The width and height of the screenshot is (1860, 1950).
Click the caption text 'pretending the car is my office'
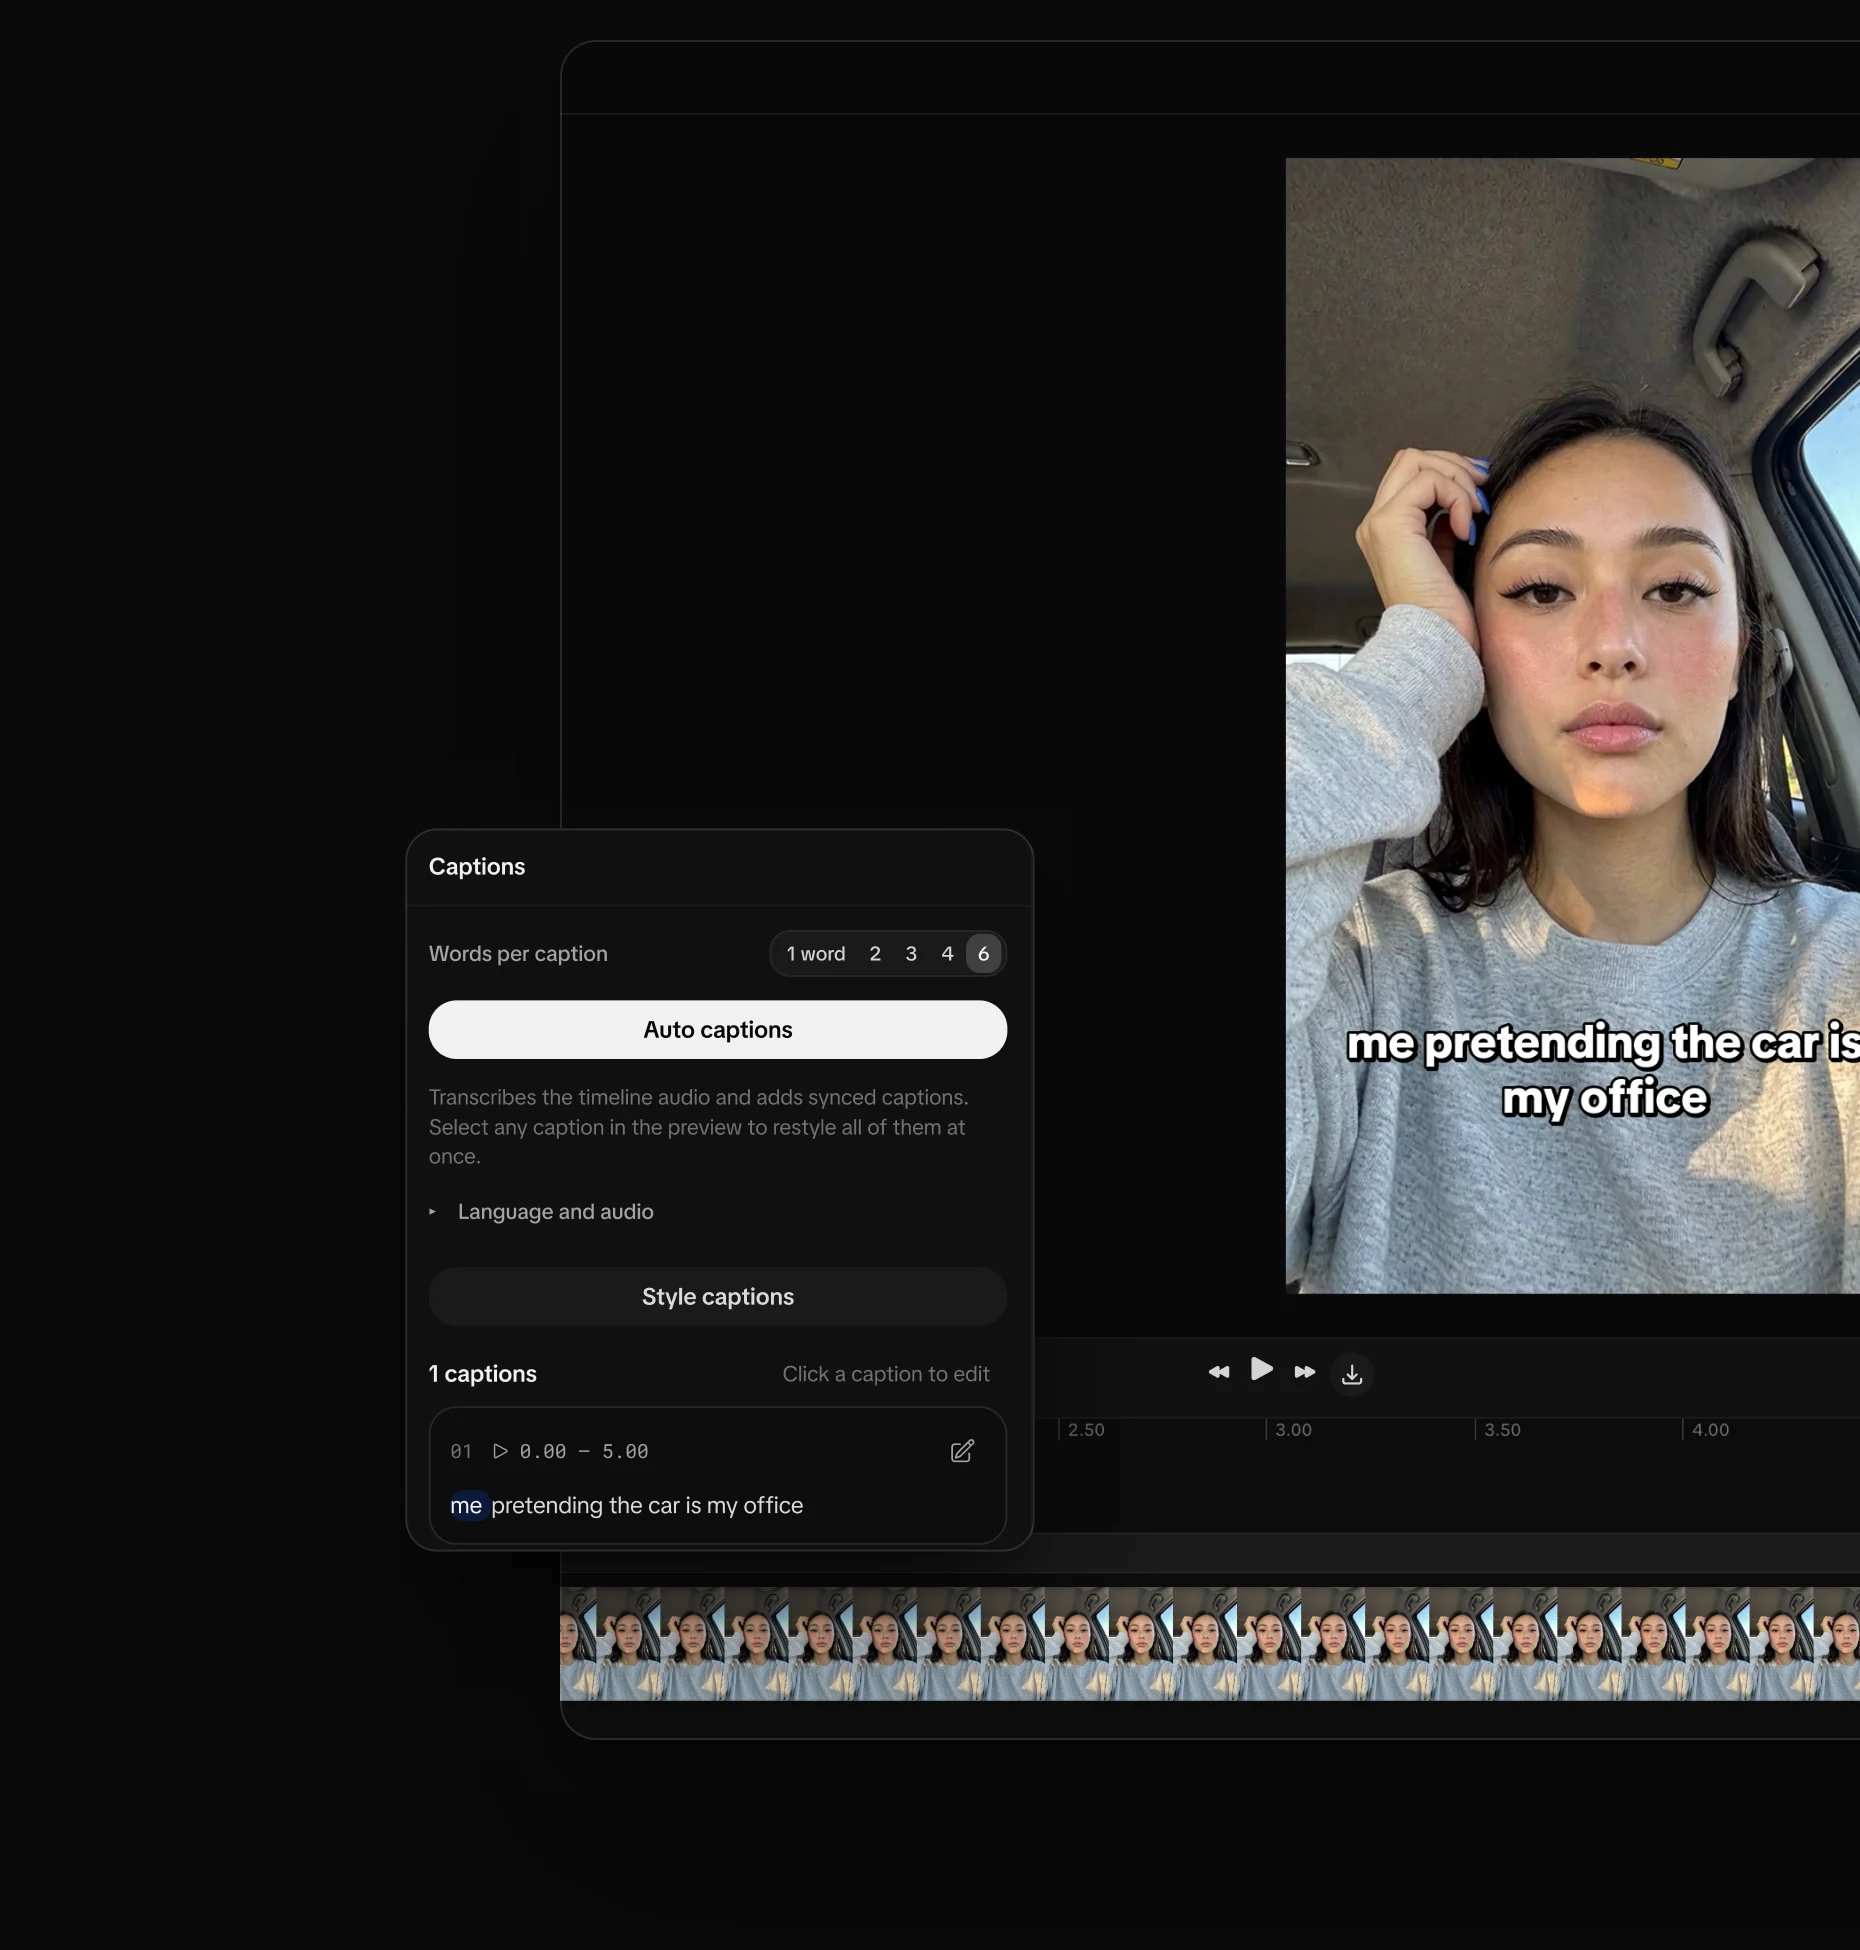click(647, 1506)
